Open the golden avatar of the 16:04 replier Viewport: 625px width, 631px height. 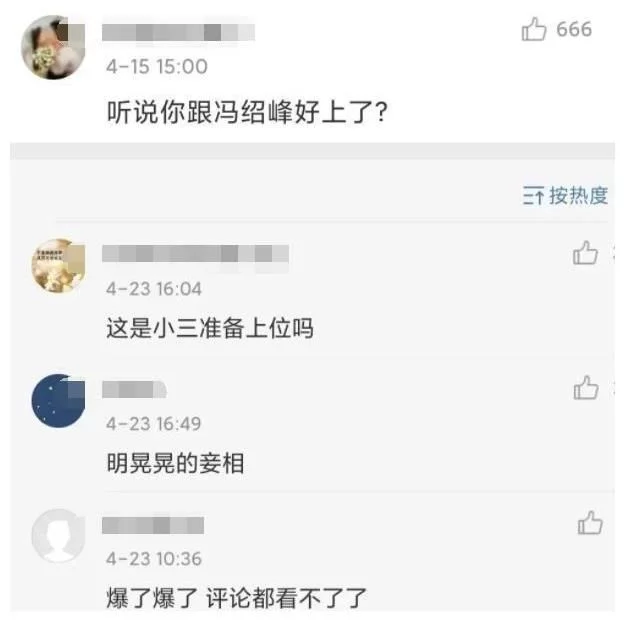(58, 266)
